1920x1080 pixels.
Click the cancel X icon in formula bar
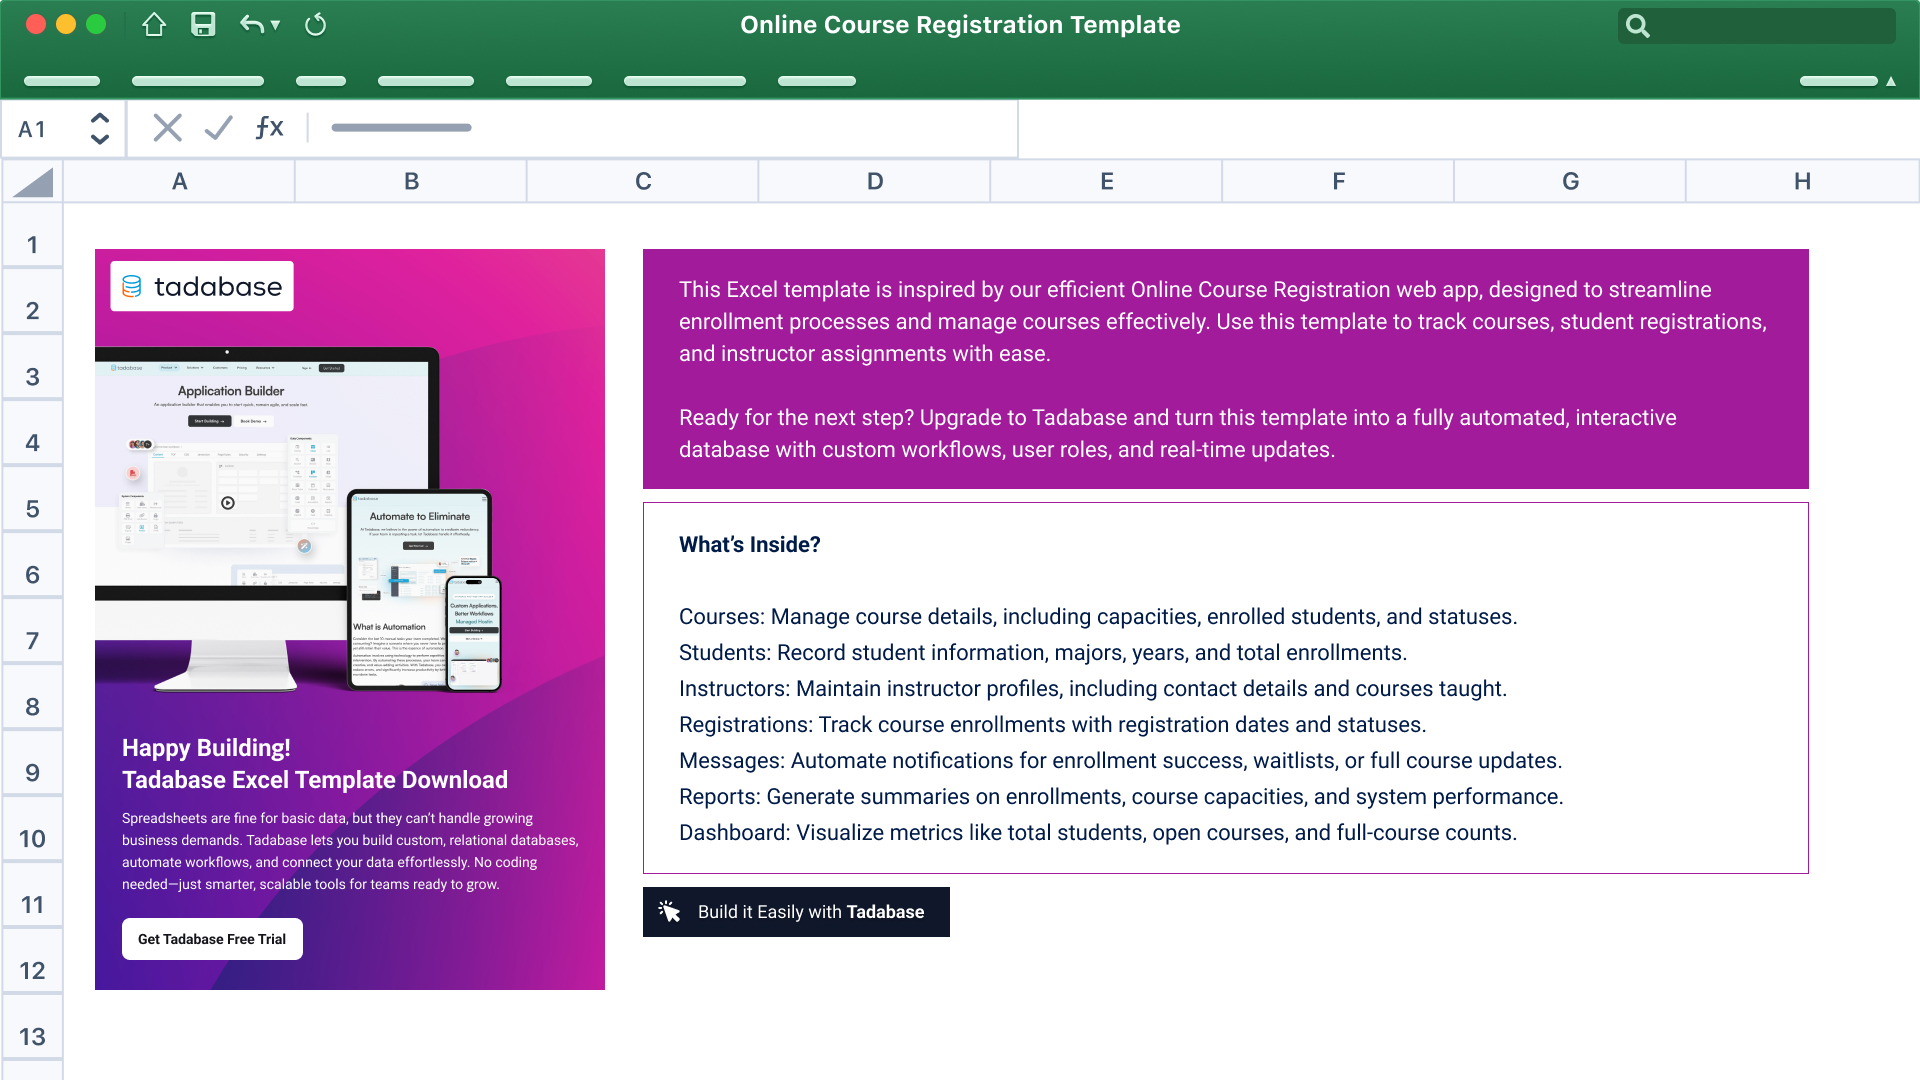pos(167,128)
